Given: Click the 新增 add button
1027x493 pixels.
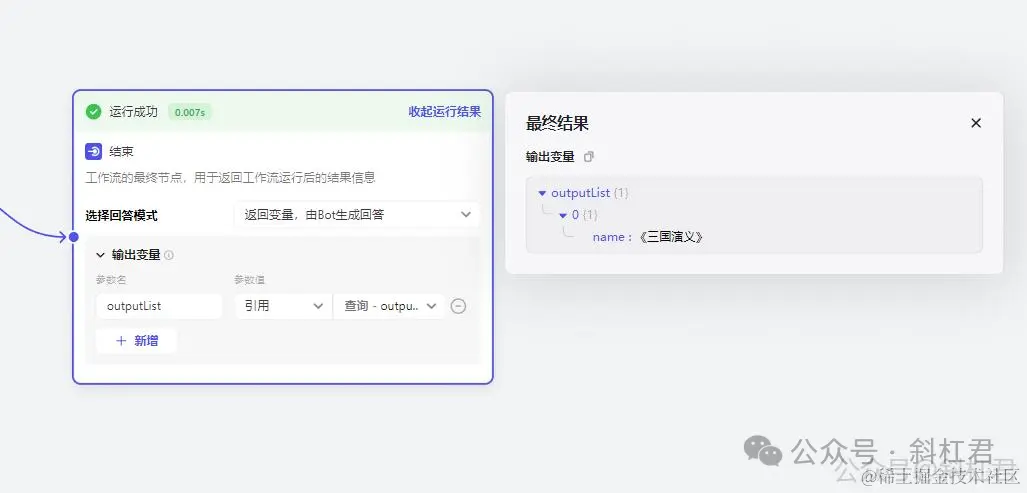Looking at the screenshot, I should 137,340.
